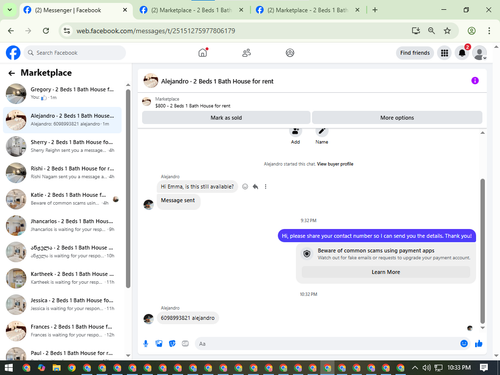The height and width of the screenshot is (375, 500).
Task: Click the listing thumbnail next to '$800 - 2 Beds'
Action: tap(147, 102)
